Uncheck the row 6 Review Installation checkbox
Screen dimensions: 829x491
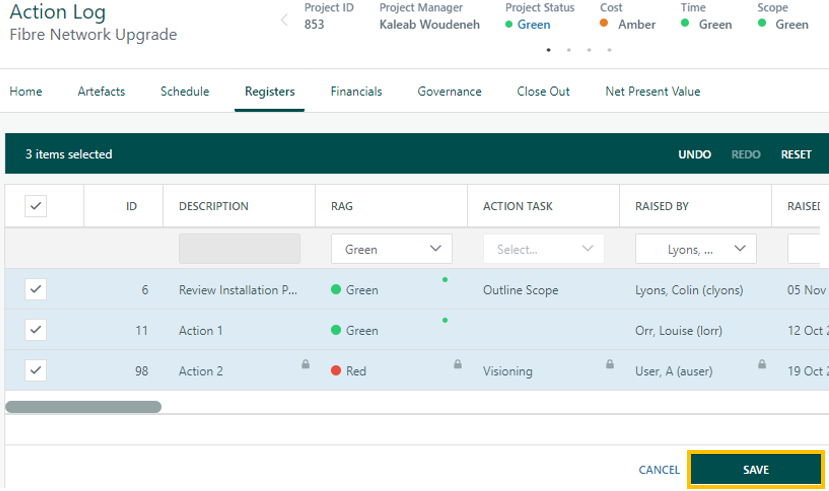(x=35, y=289)
